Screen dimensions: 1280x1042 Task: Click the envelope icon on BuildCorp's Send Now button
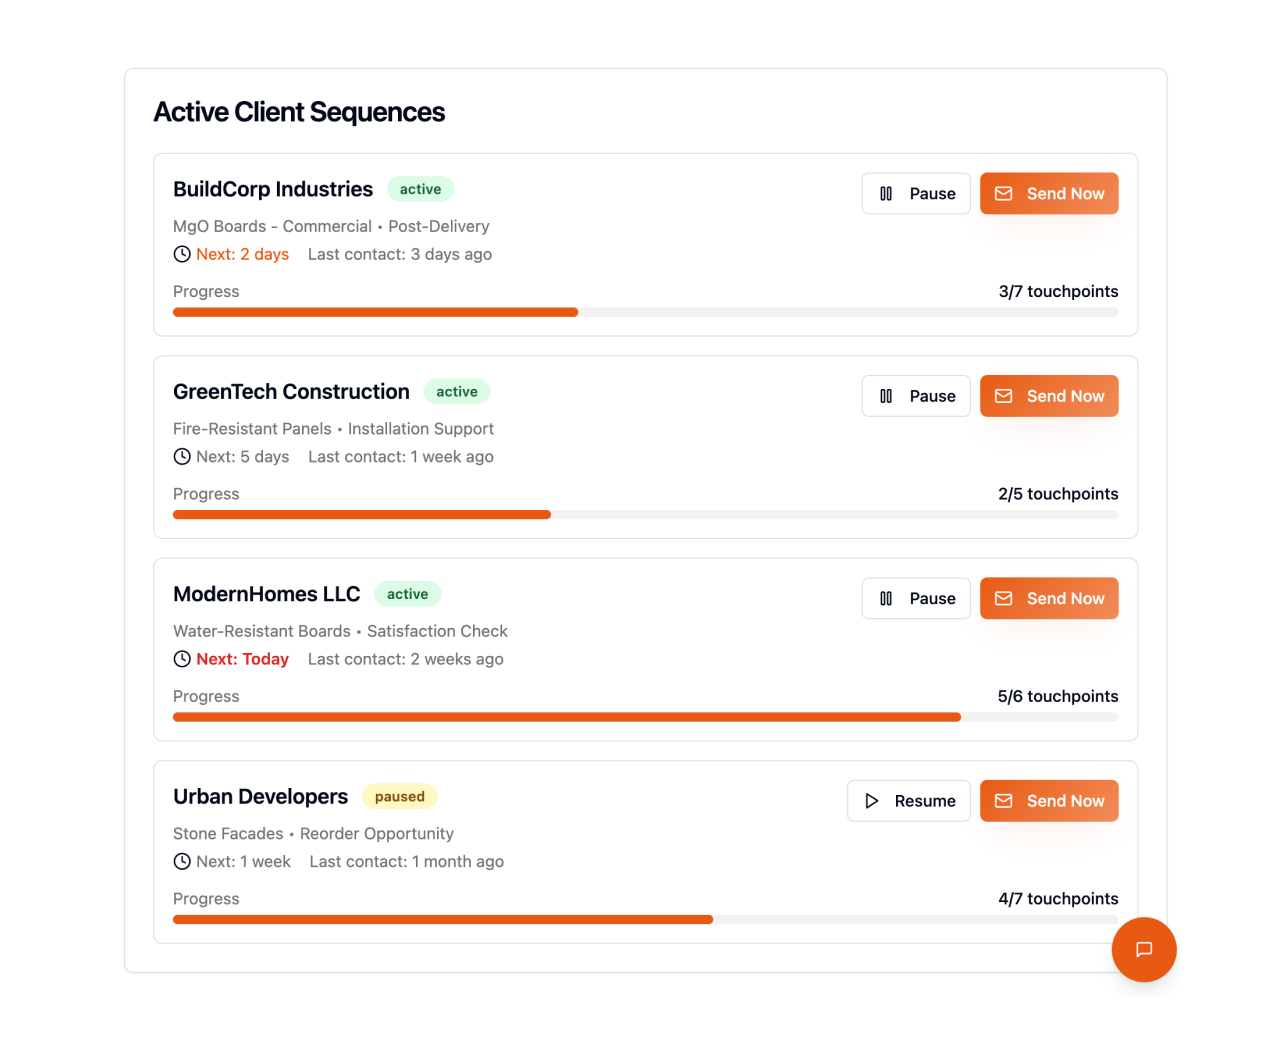click(1003, 193)
